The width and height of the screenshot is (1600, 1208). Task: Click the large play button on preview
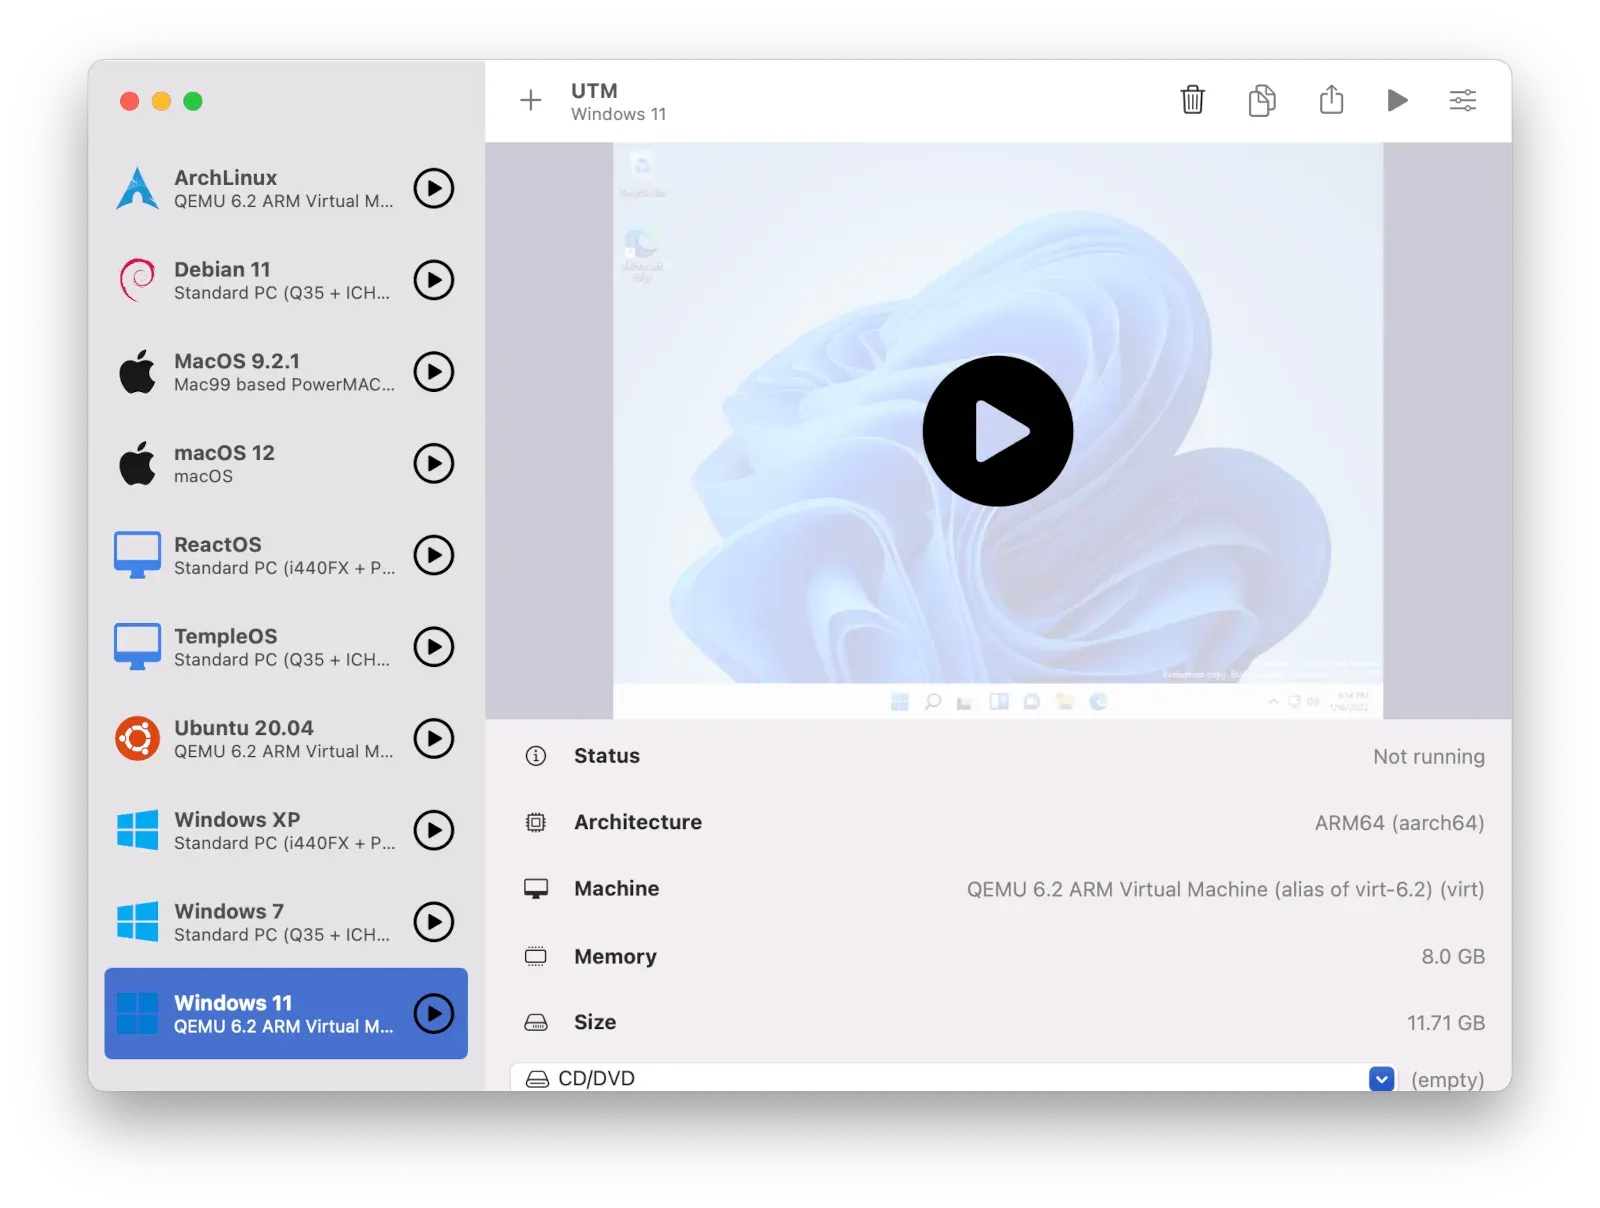coord(997,431)
